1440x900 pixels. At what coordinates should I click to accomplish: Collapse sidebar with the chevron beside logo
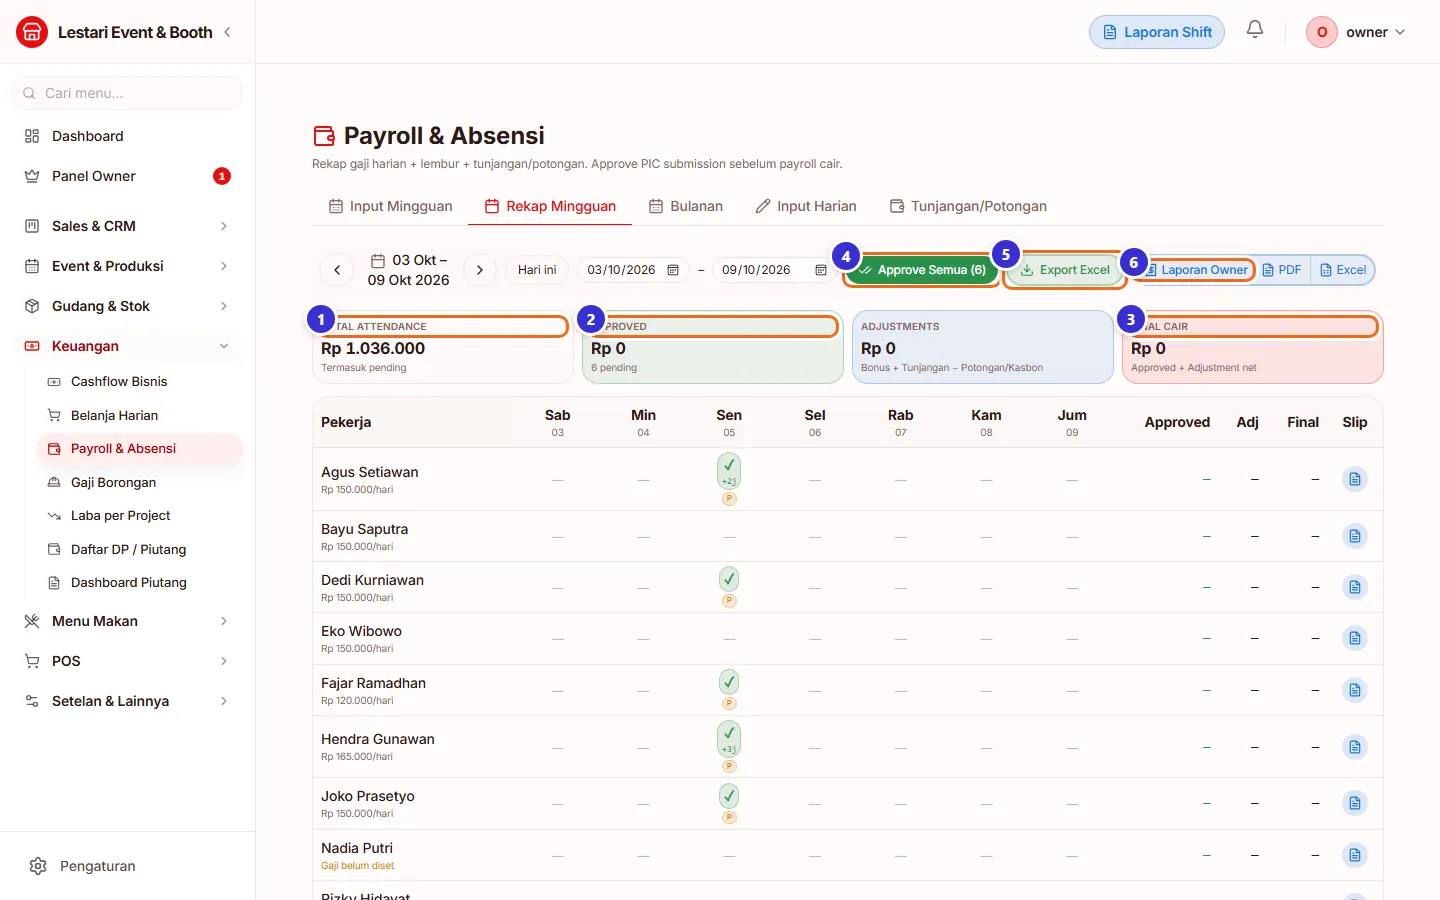point(228,32)
